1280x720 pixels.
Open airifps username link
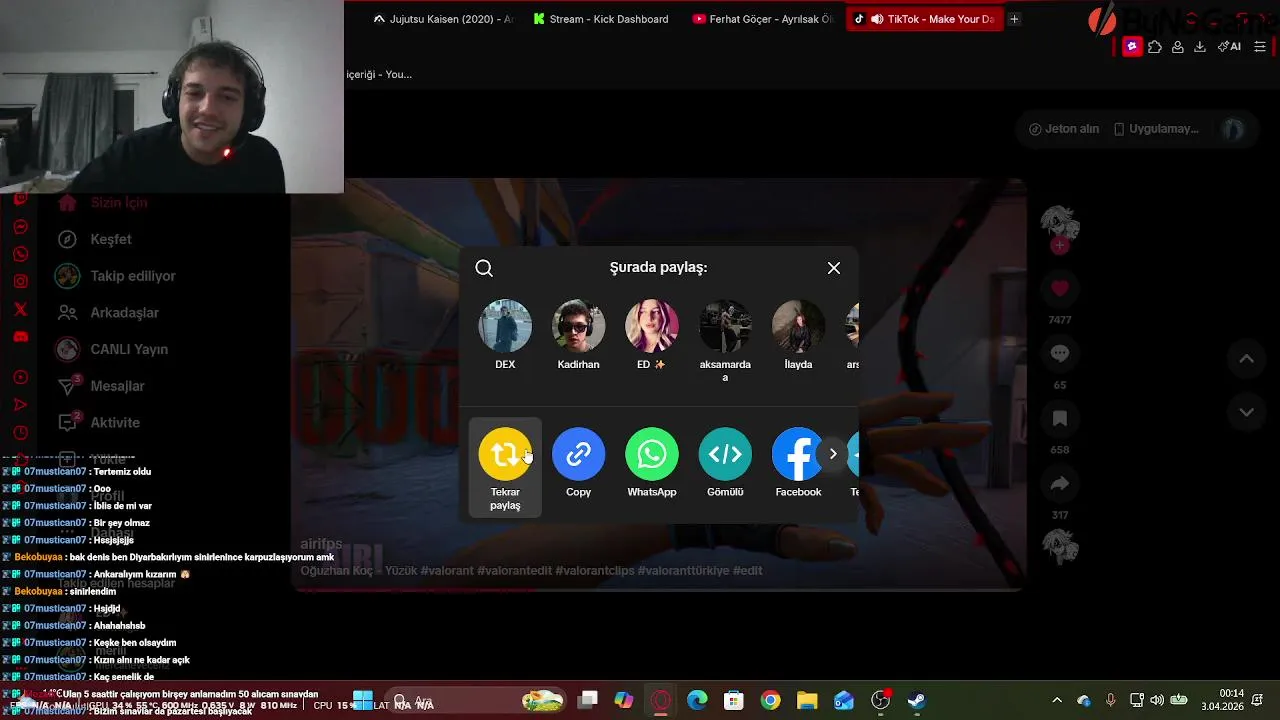[321, 544]
